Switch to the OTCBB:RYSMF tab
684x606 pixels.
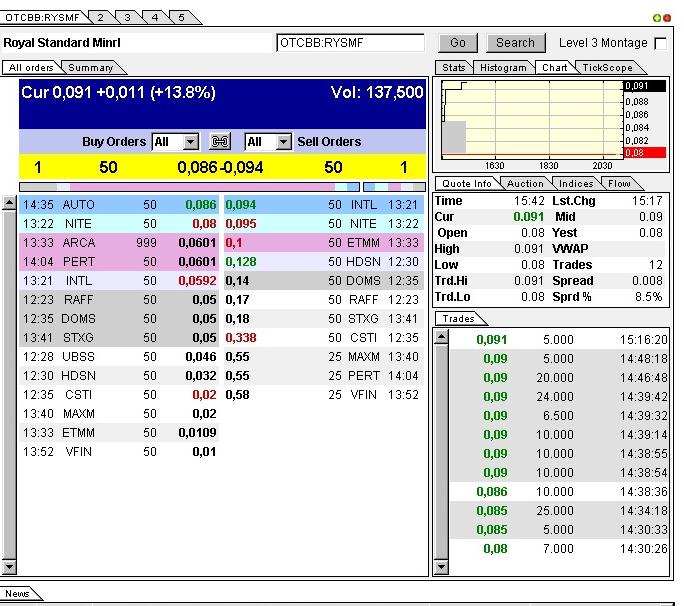[44, 17]
